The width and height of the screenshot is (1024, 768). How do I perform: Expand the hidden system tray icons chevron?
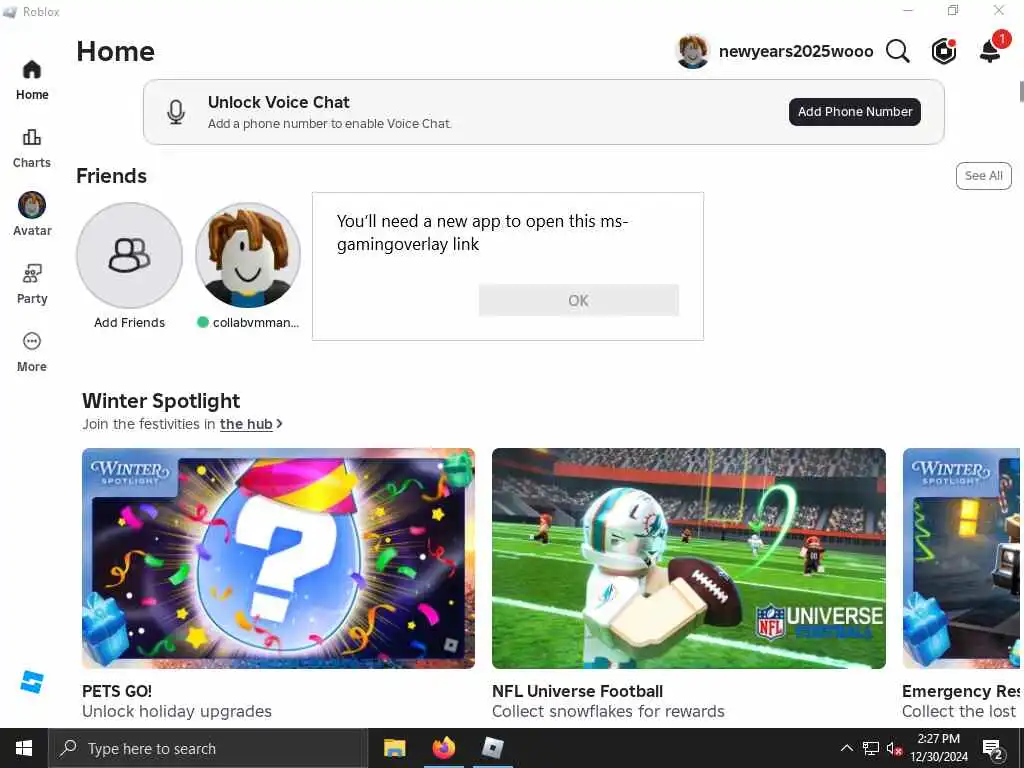coord(846,748)
